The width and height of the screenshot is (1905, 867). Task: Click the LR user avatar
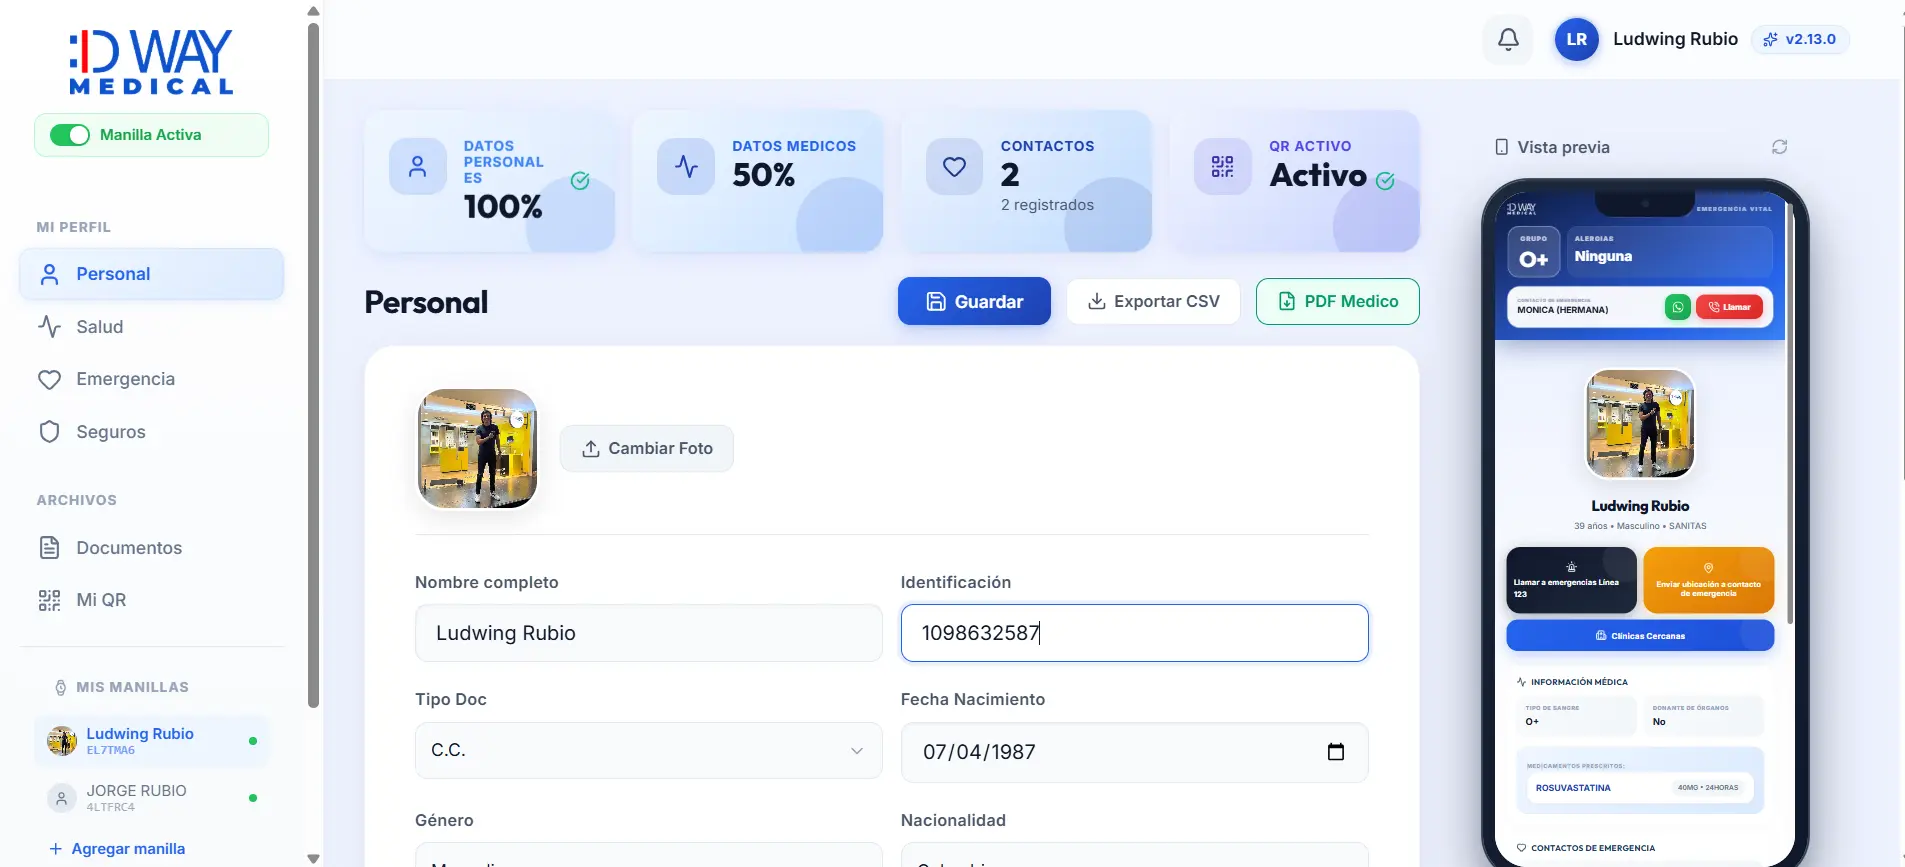[1576, 40]
